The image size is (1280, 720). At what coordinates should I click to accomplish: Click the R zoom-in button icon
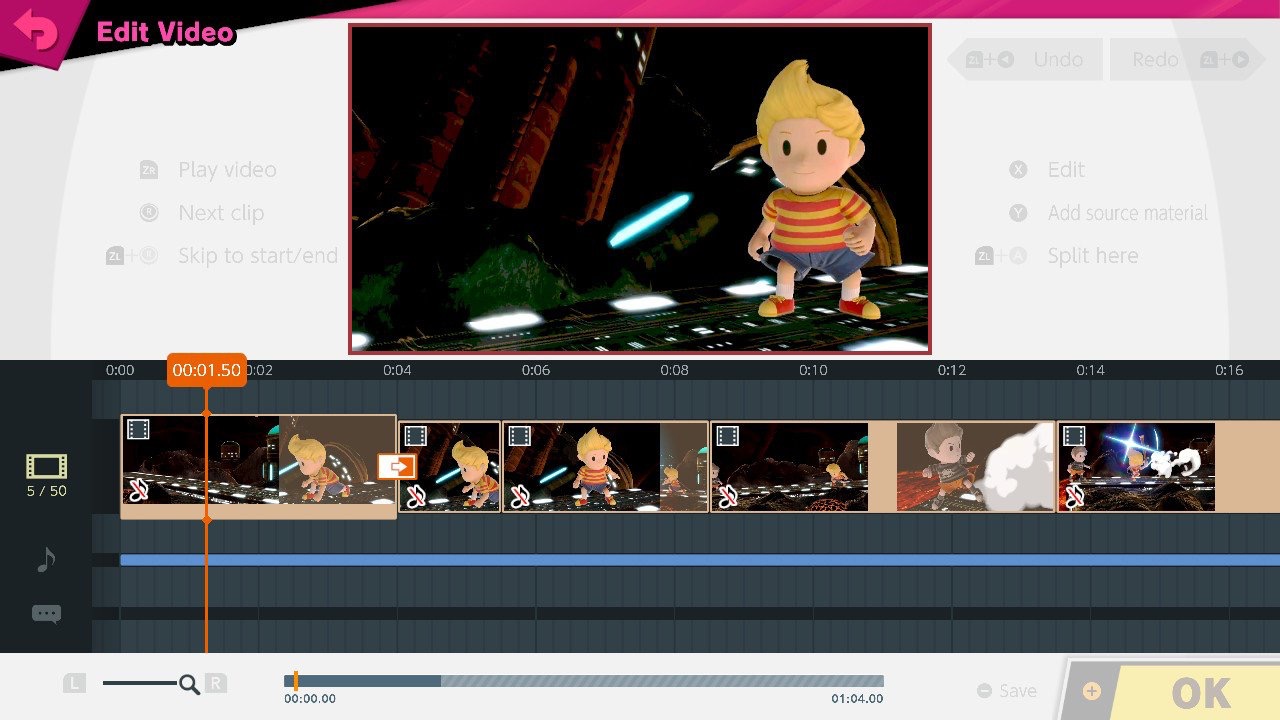coord(216,684)
